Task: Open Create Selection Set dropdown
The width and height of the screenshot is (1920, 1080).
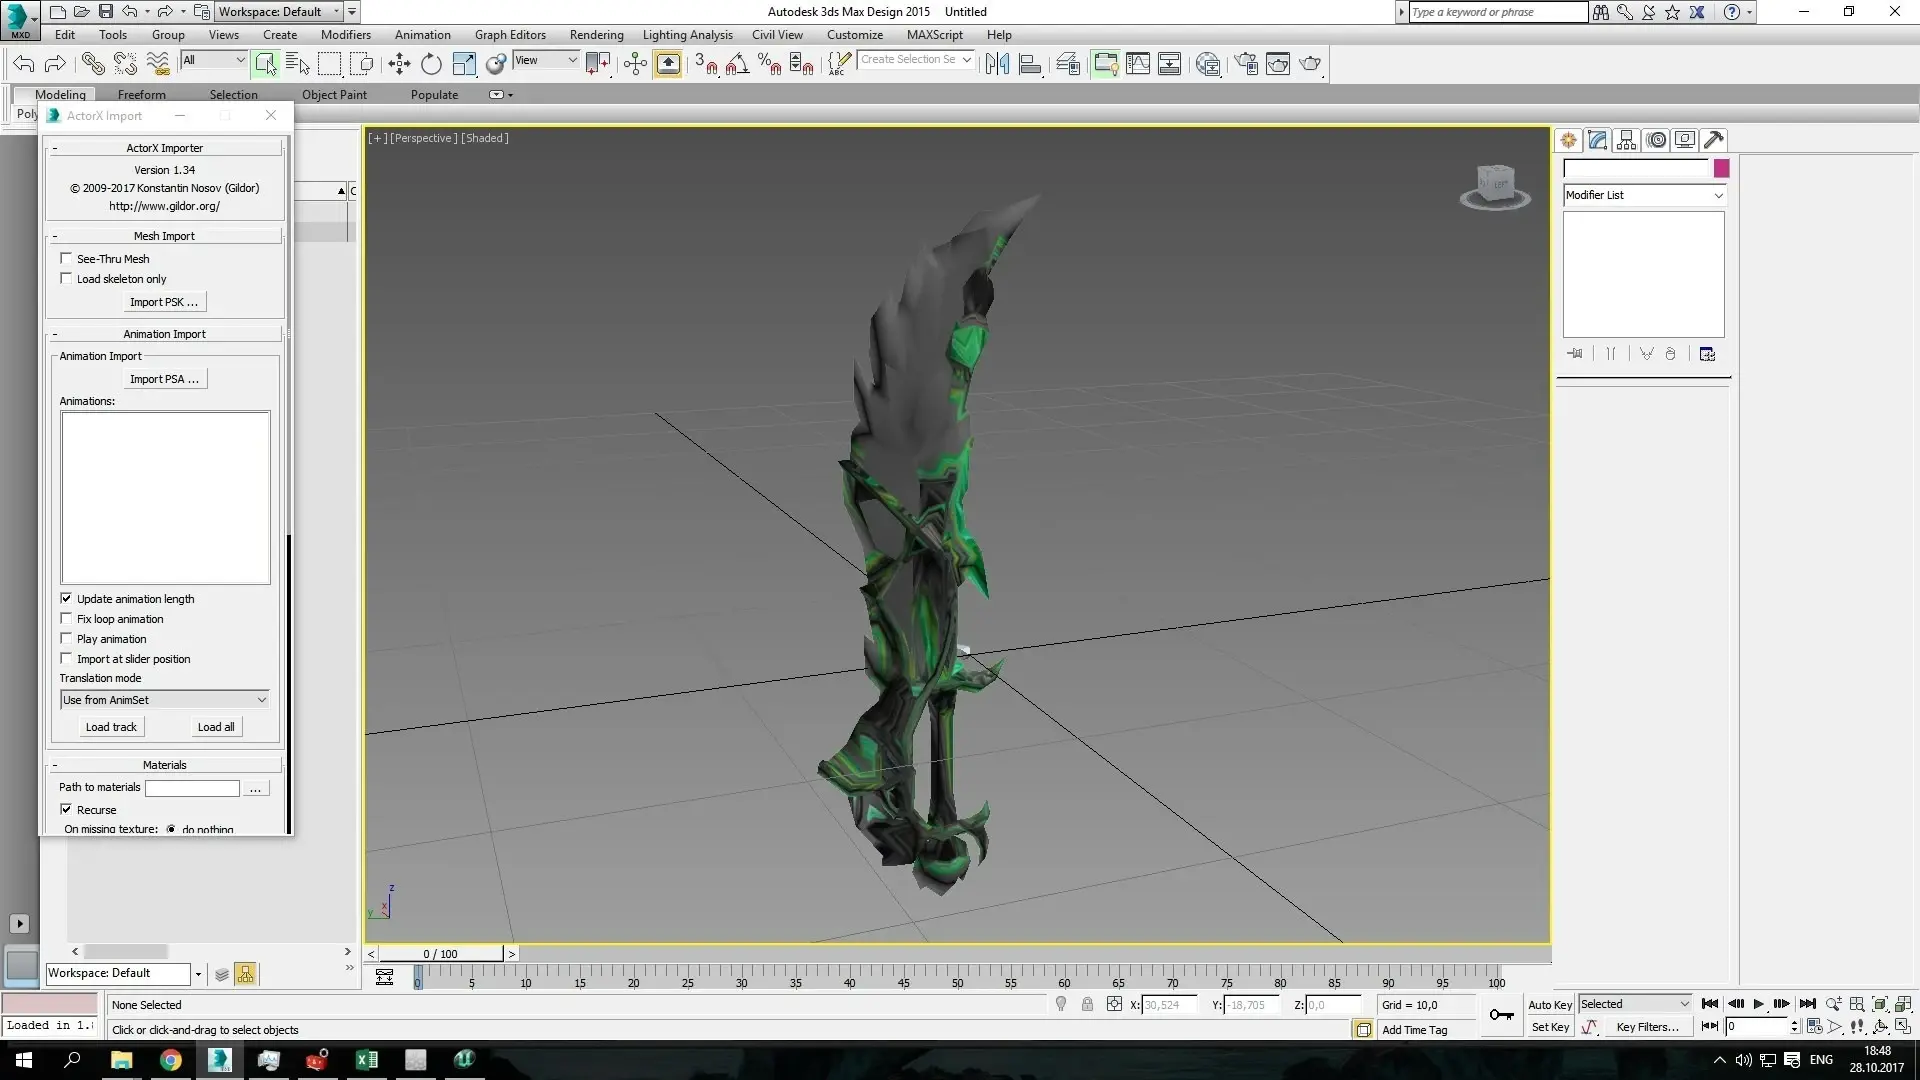Action: [x=916, y=60]
